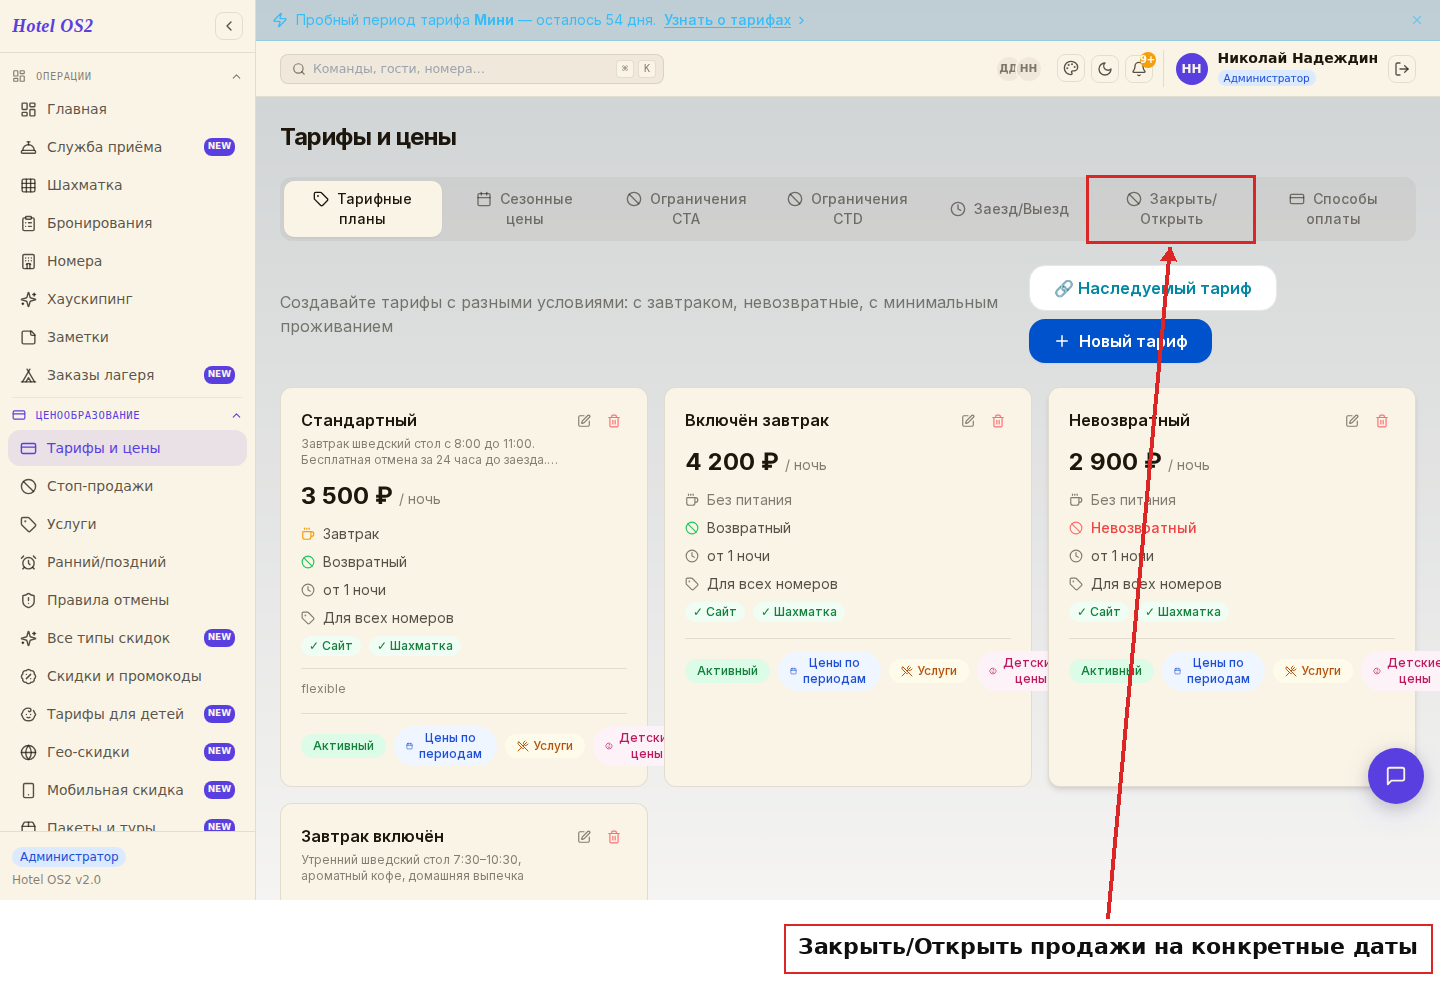
Task: Switch to the Сезонные цены tab
Action: (524, 209)
